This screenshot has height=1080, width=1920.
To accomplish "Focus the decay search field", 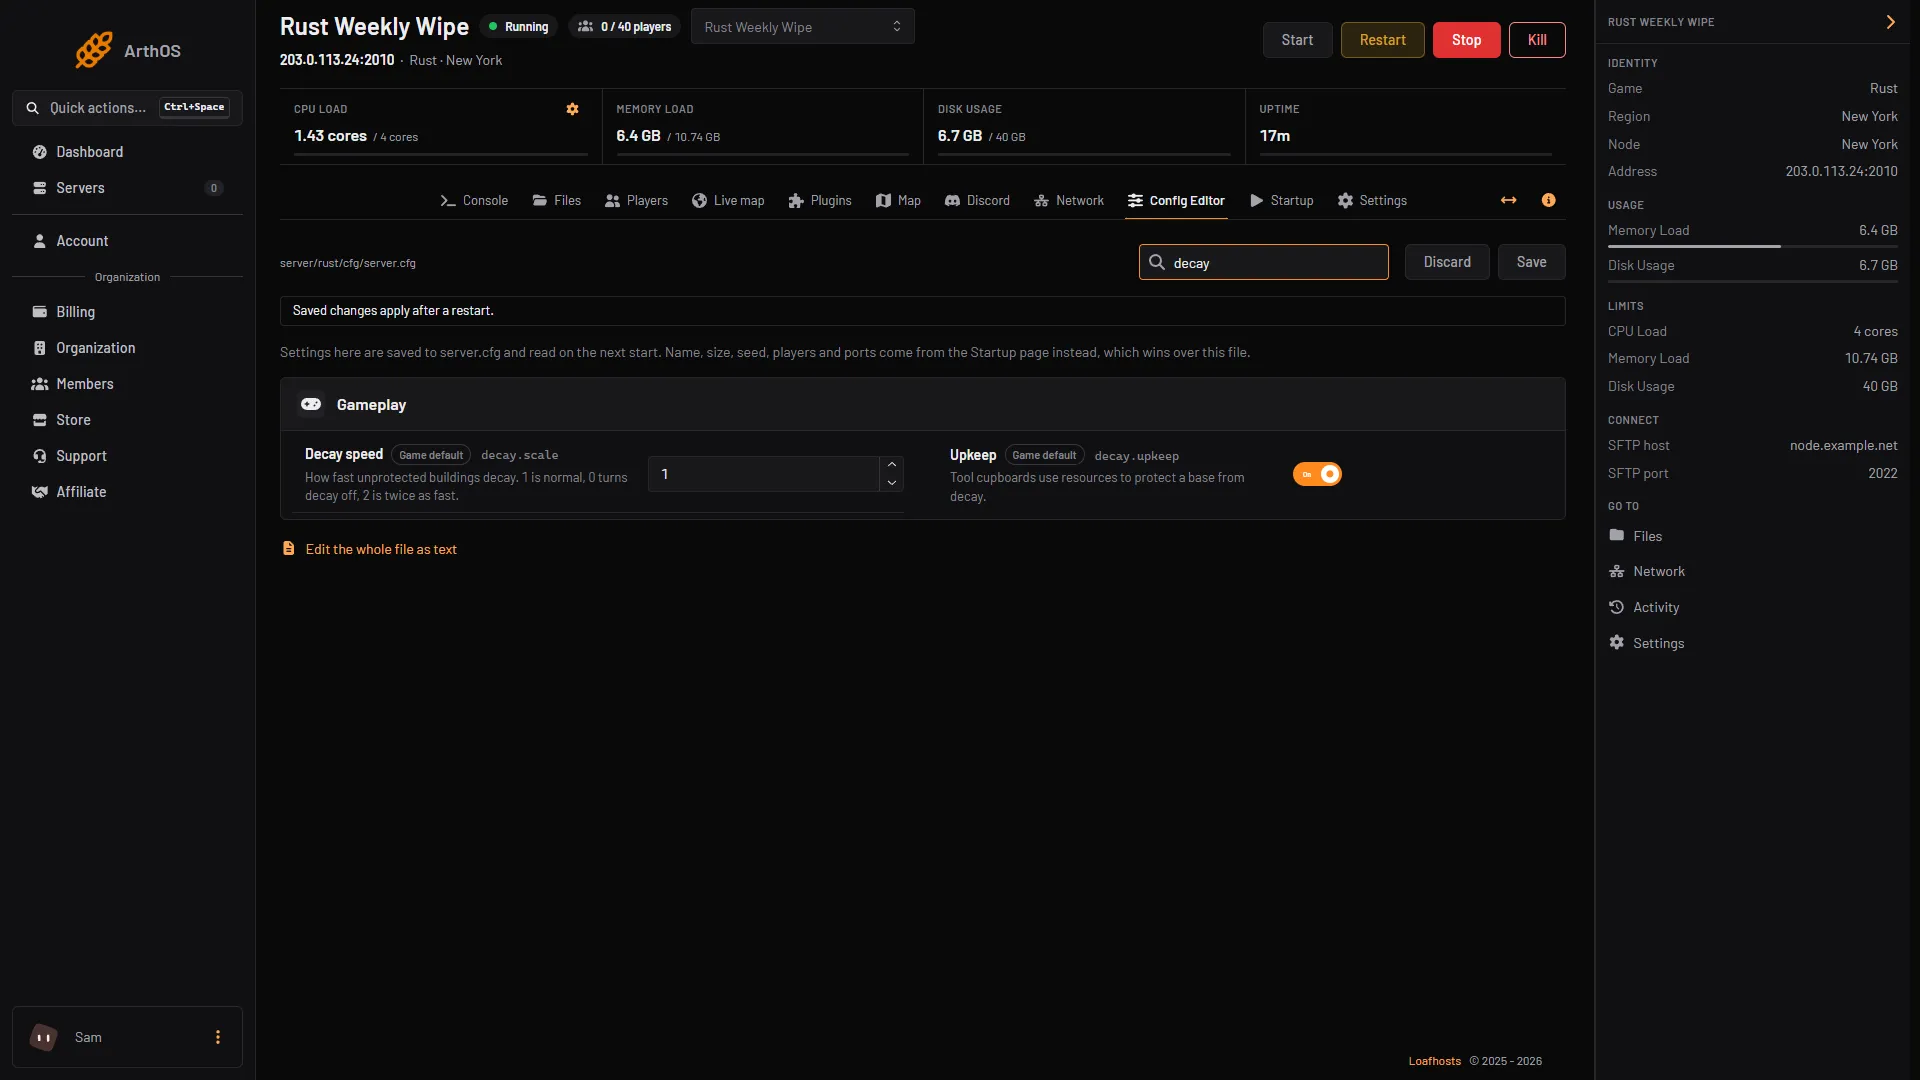I will pos(1263,262).
